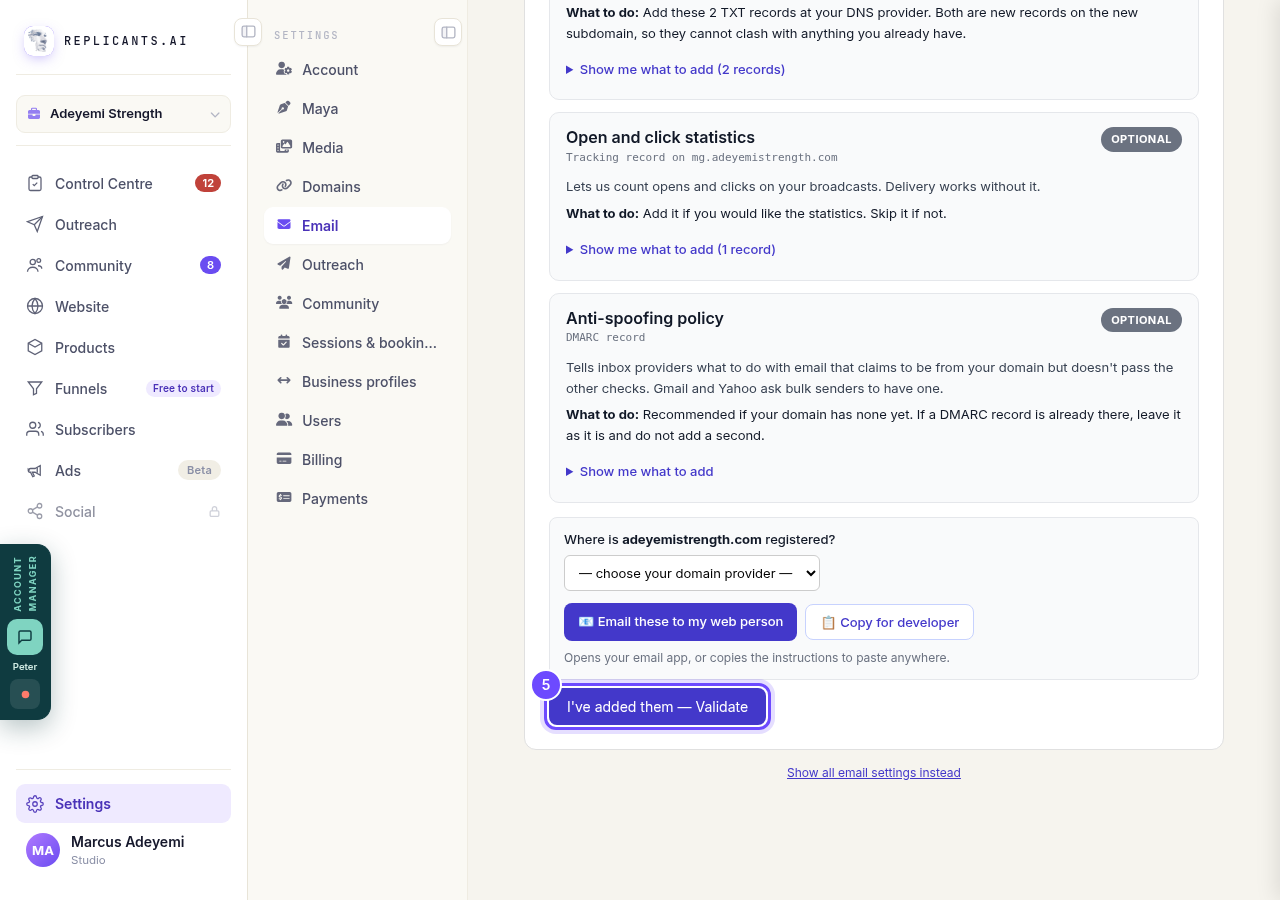Click the lock icon on the Social row
This screenshot has height=900, width=1280.
click(214, 511)
